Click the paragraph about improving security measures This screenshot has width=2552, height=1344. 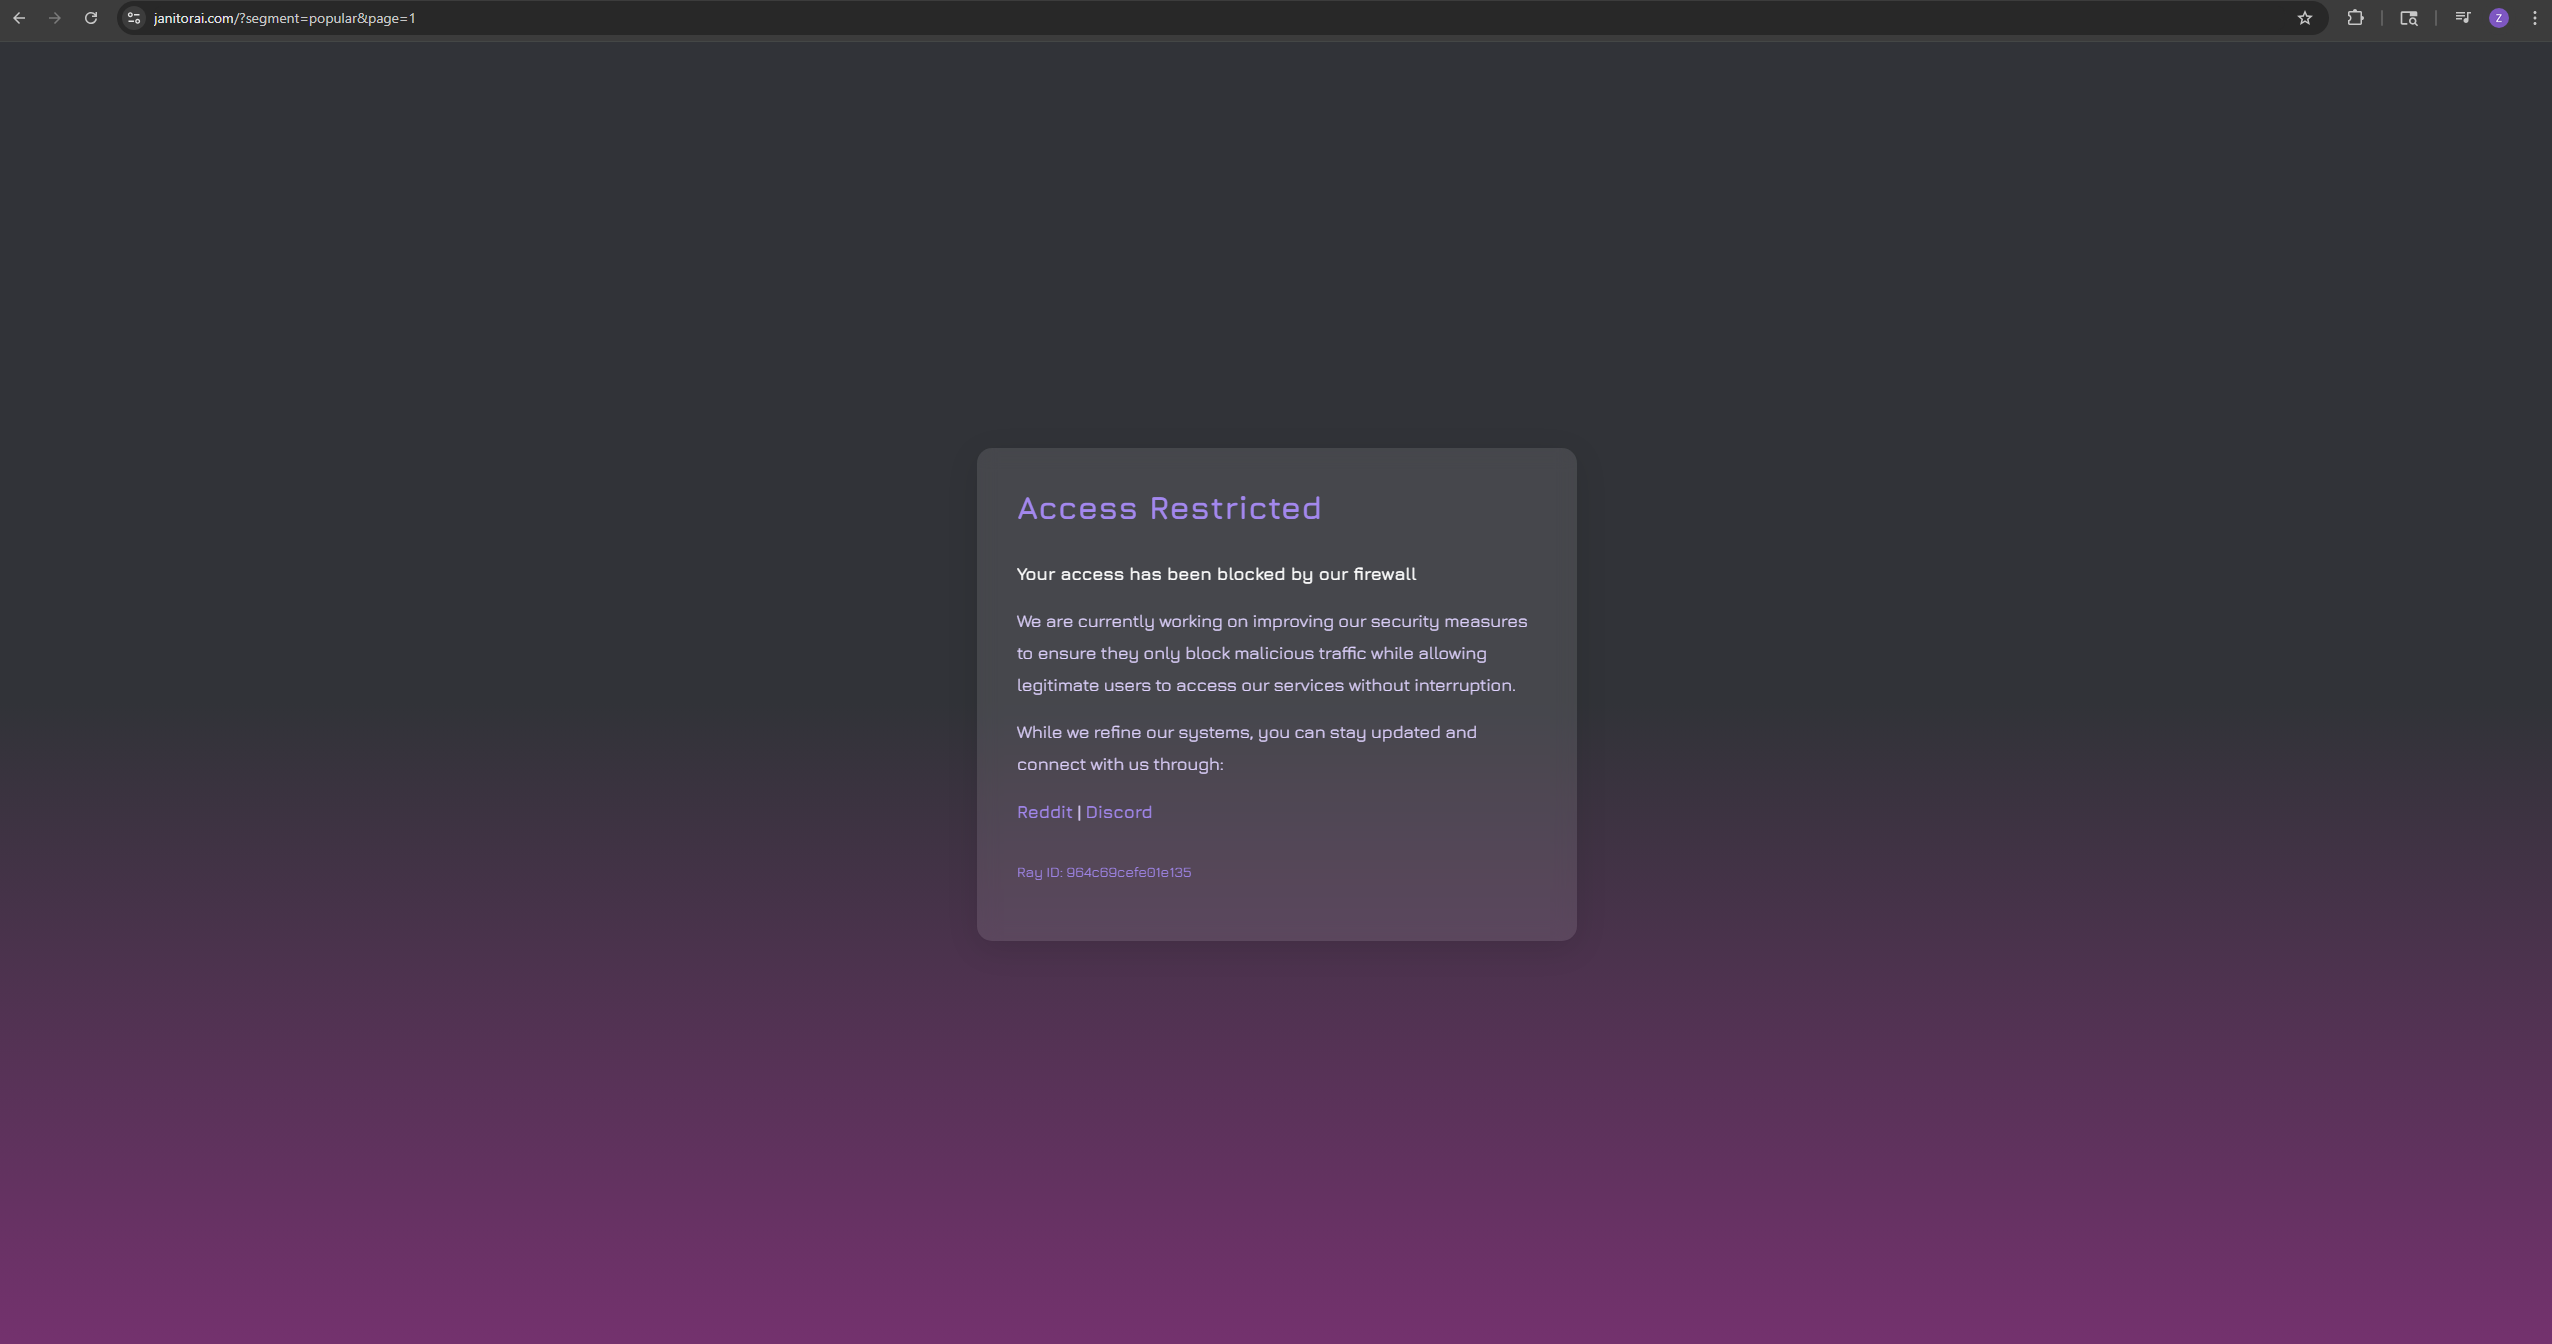point(1270,653)
